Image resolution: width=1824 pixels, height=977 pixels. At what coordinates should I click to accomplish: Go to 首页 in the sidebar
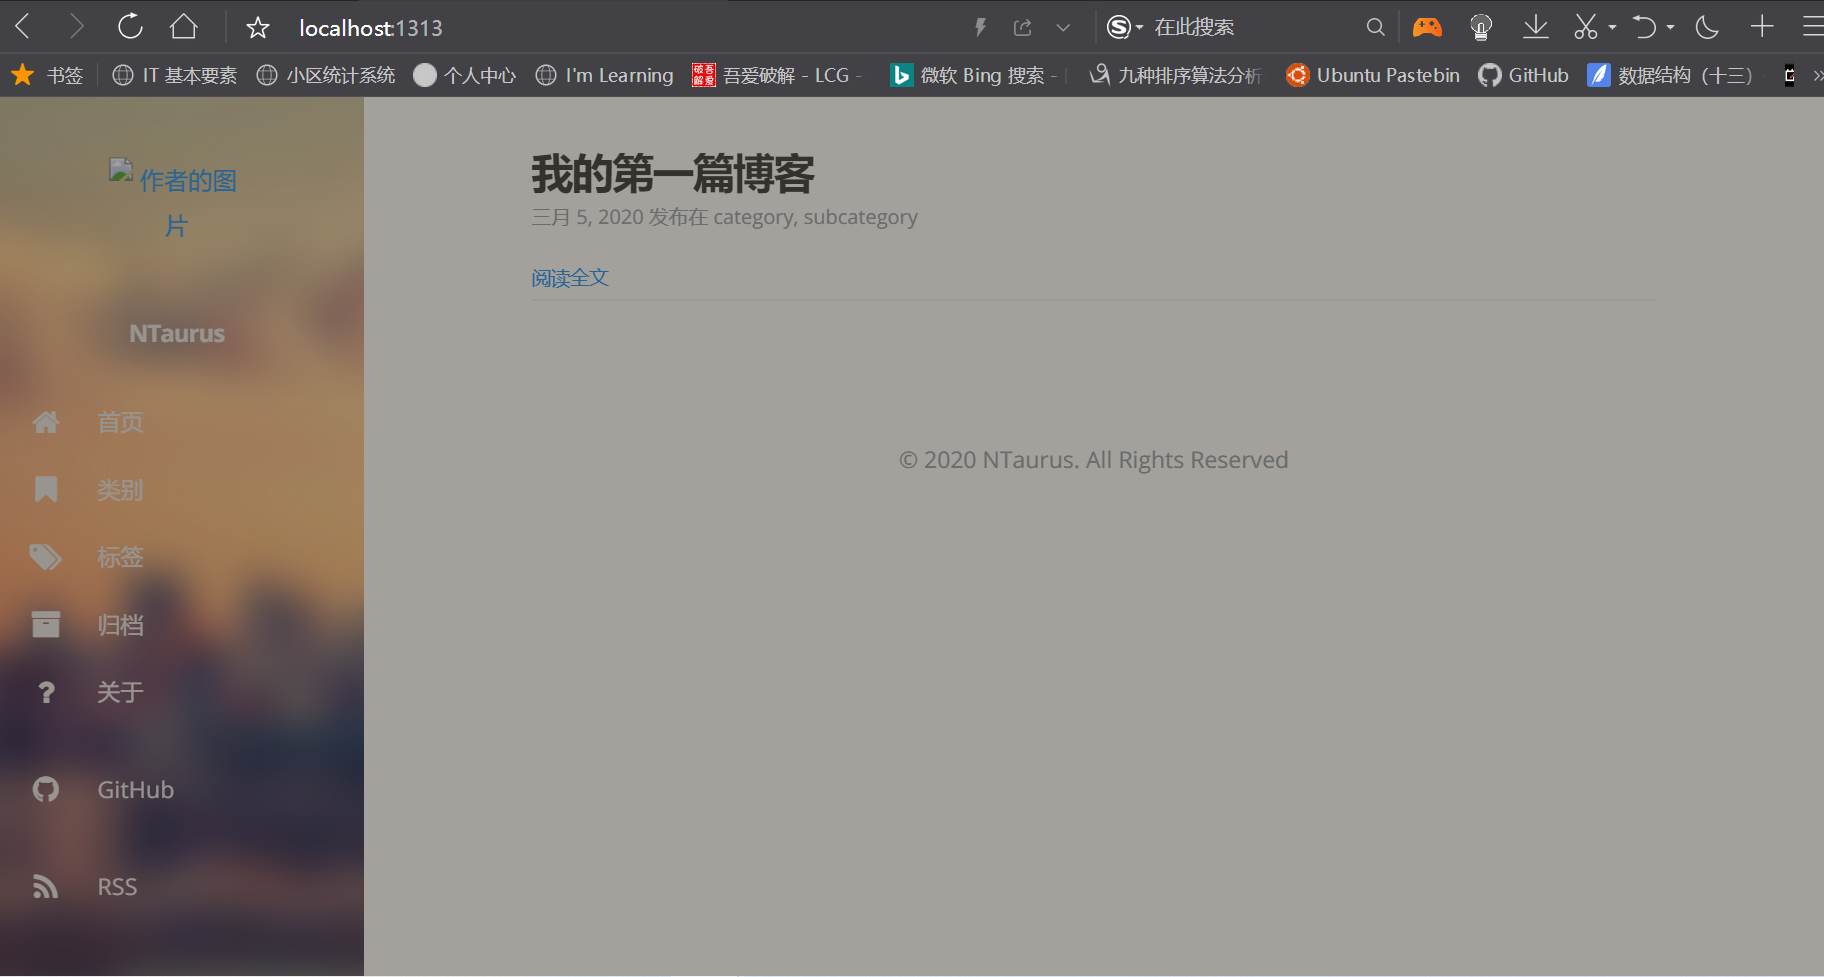pos(120,422)
